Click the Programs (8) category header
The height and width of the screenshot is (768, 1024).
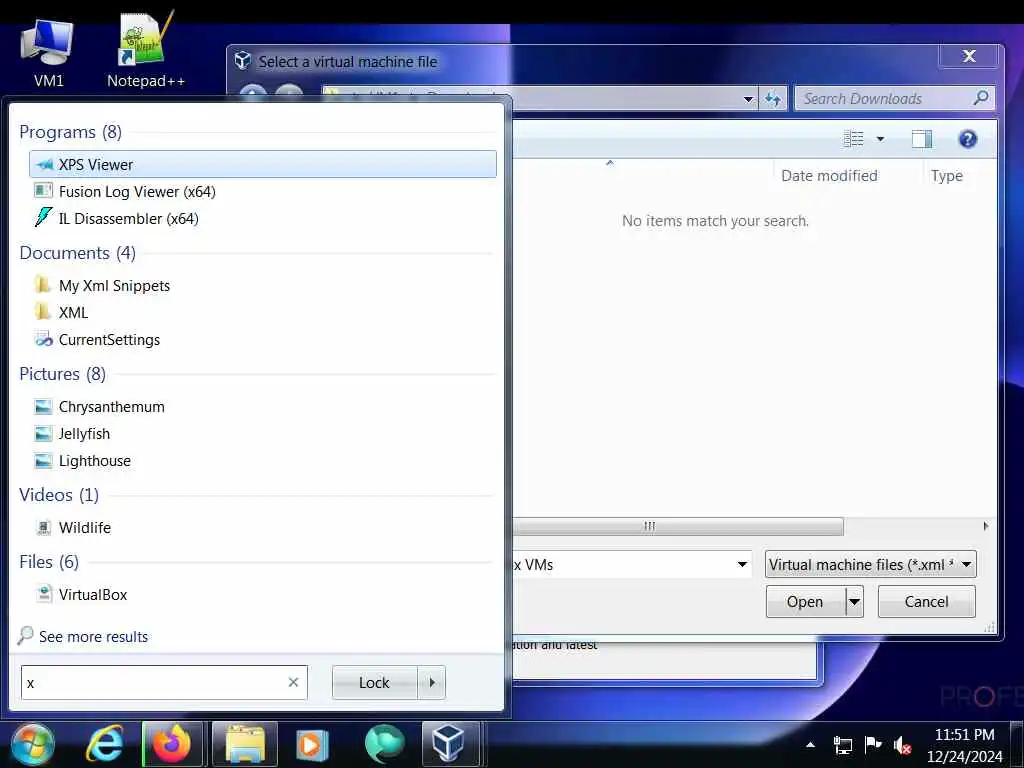[71, 131]
